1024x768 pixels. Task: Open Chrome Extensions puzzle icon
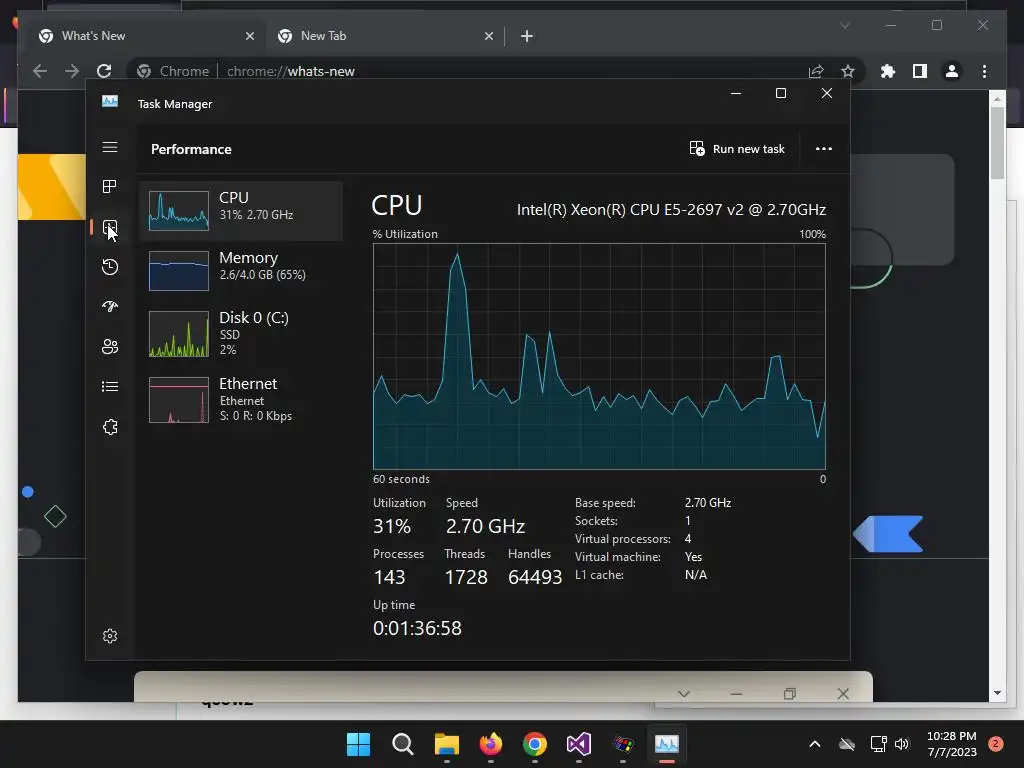[x=888, y=71]
